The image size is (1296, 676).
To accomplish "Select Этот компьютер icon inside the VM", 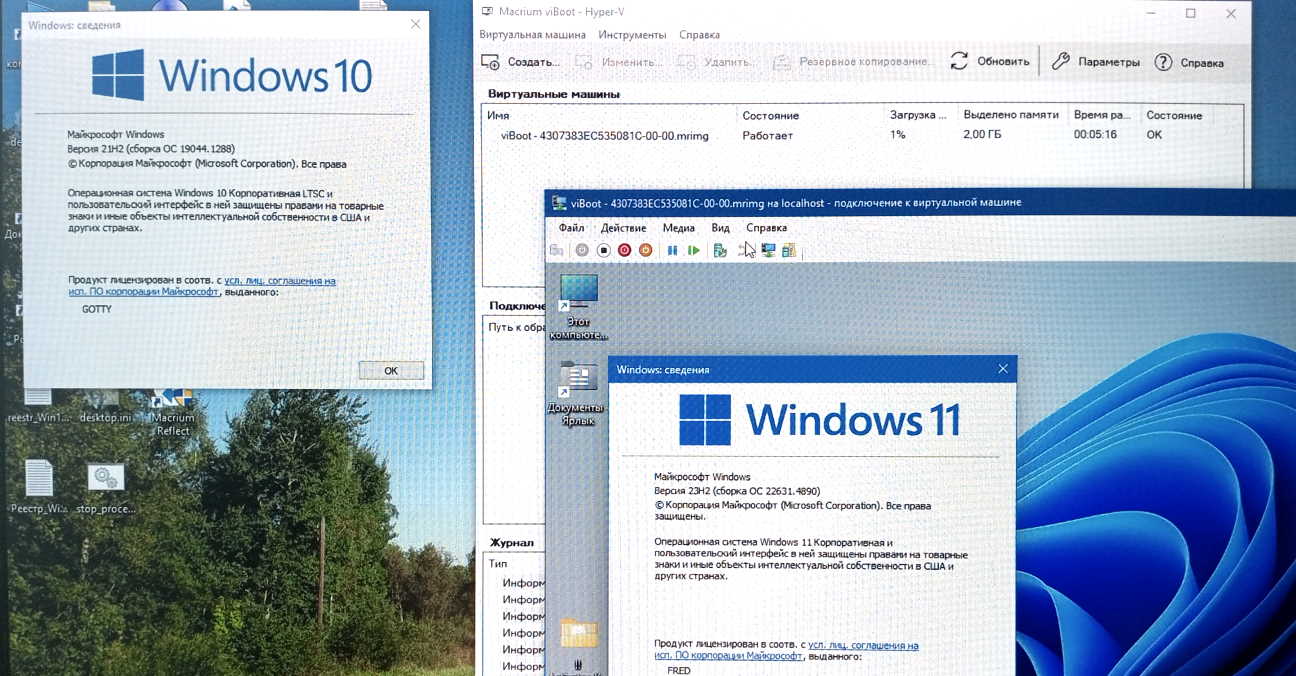I will click(x=579, y=307).
